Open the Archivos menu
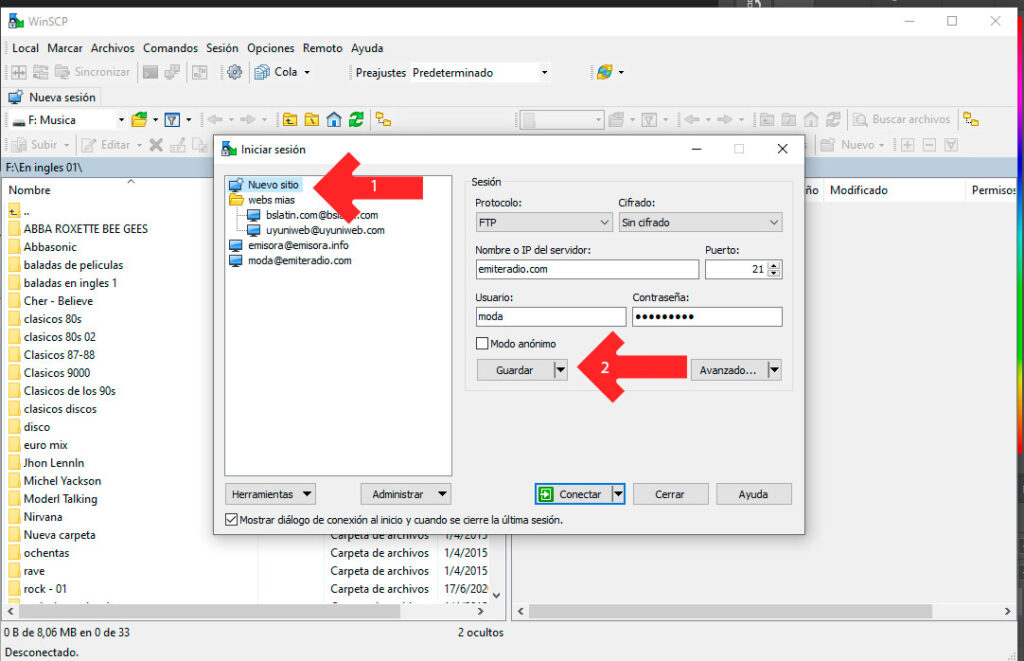 tap(112, 48)
